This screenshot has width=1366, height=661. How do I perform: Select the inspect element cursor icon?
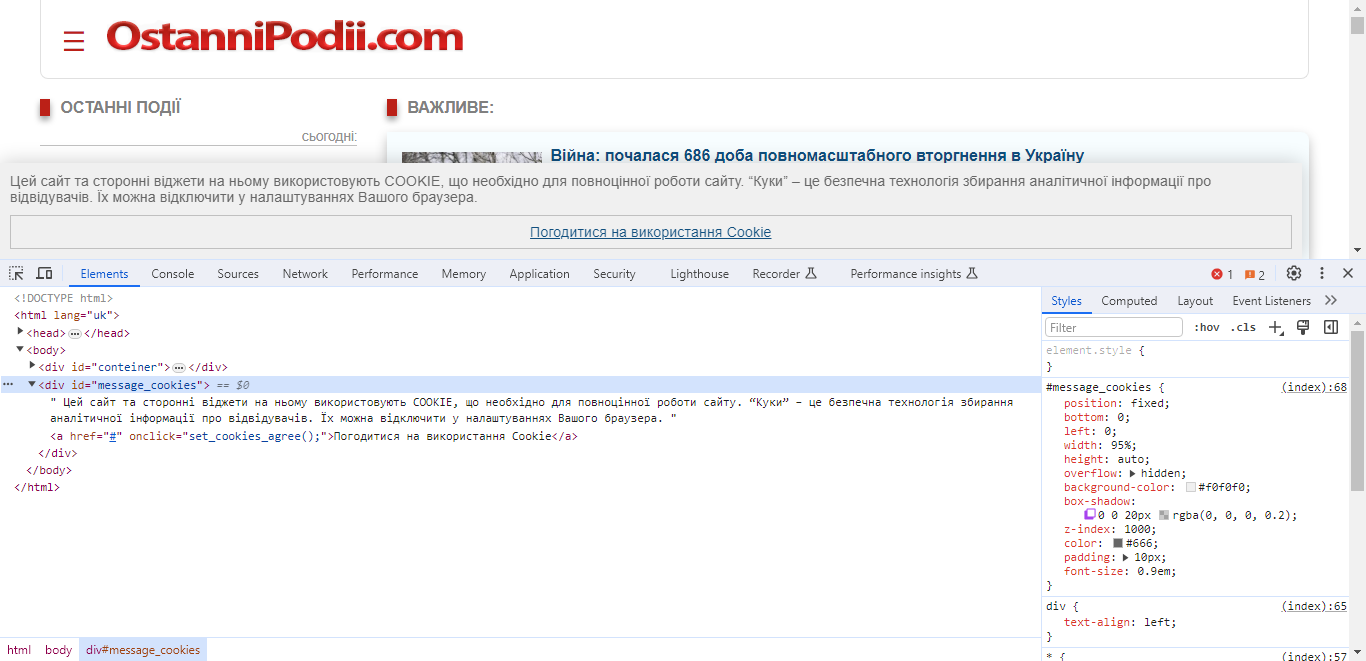coord(15,273)
